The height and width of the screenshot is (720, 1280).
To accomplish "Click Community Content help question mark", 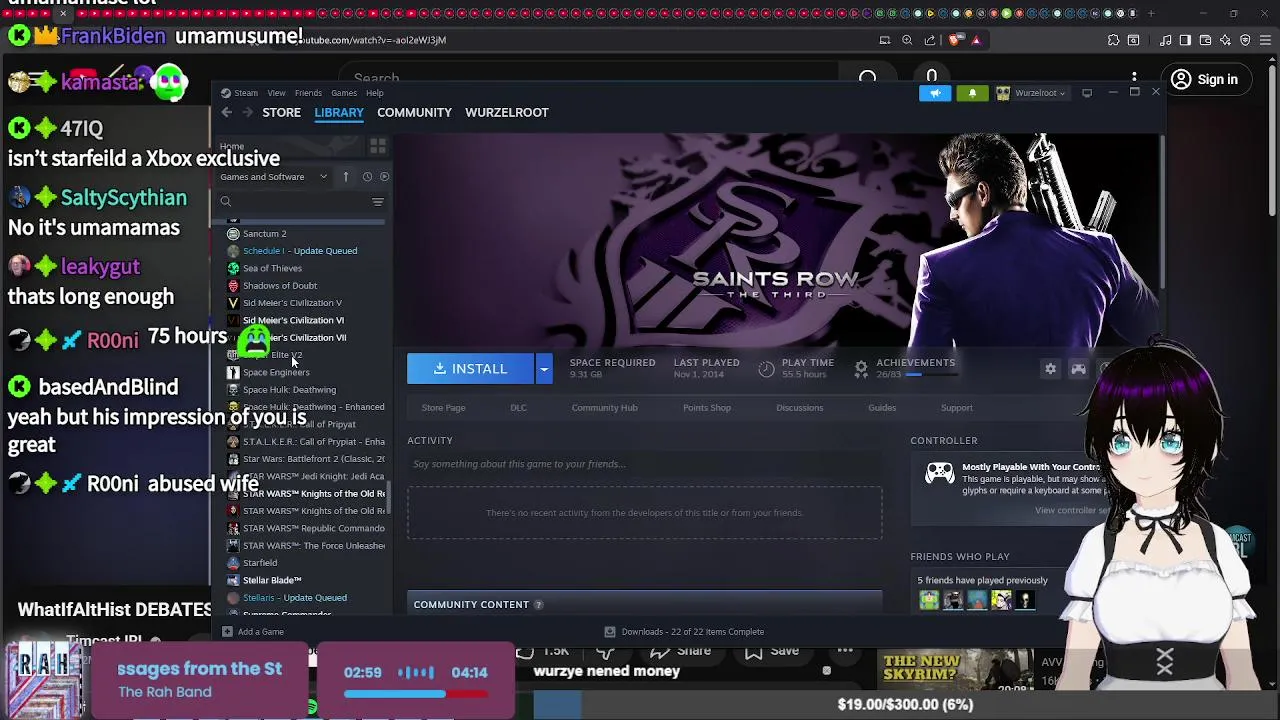I will click(x=538, y=605).
